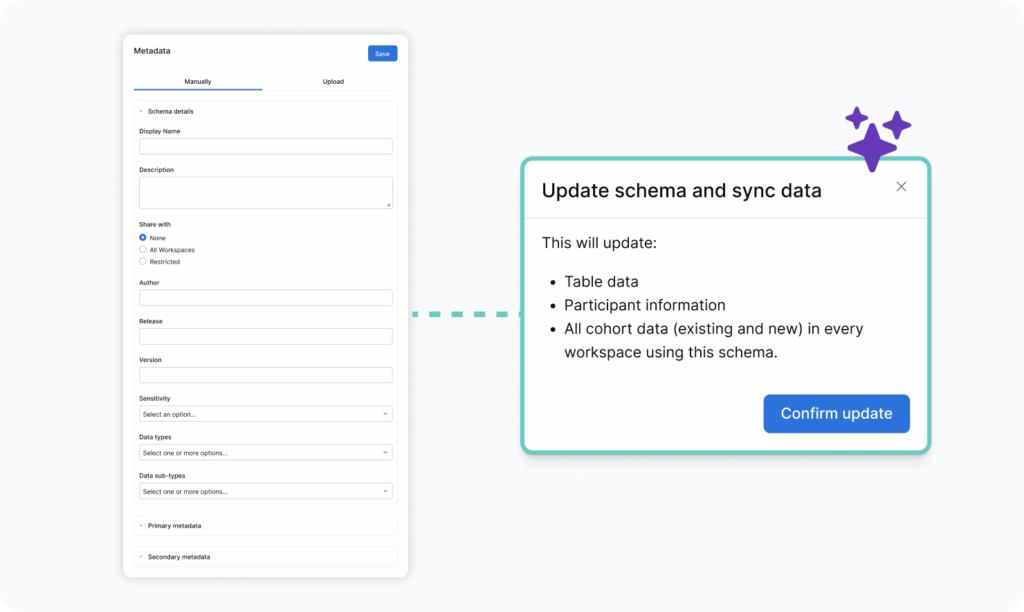Click the 'Participant information' bullet text
Image resolution: width=1024 pixels, height=612 pixels.
(x=645, y=305)
